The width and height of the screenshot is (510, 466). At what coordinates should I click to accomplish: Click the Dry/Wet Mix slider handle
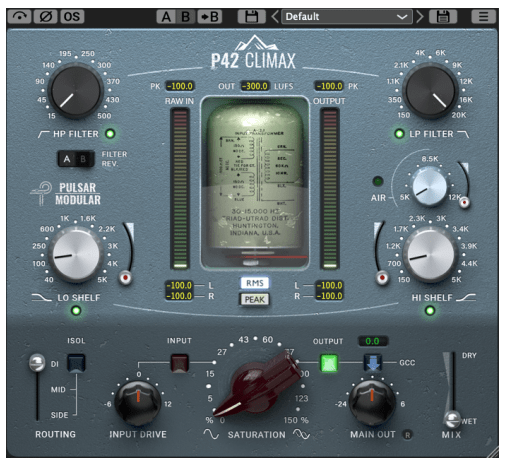[x=452, y=419]
